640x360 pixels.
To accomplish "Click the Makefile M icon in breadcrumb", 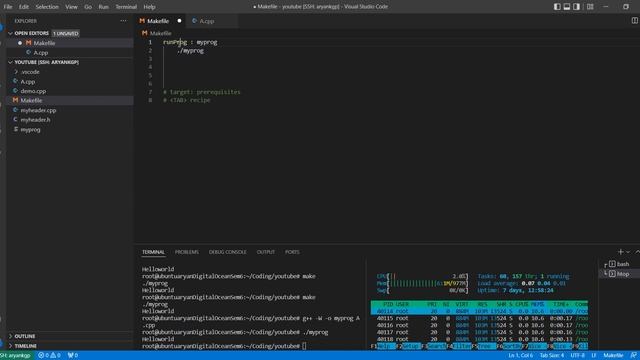I will coord(144,33).
